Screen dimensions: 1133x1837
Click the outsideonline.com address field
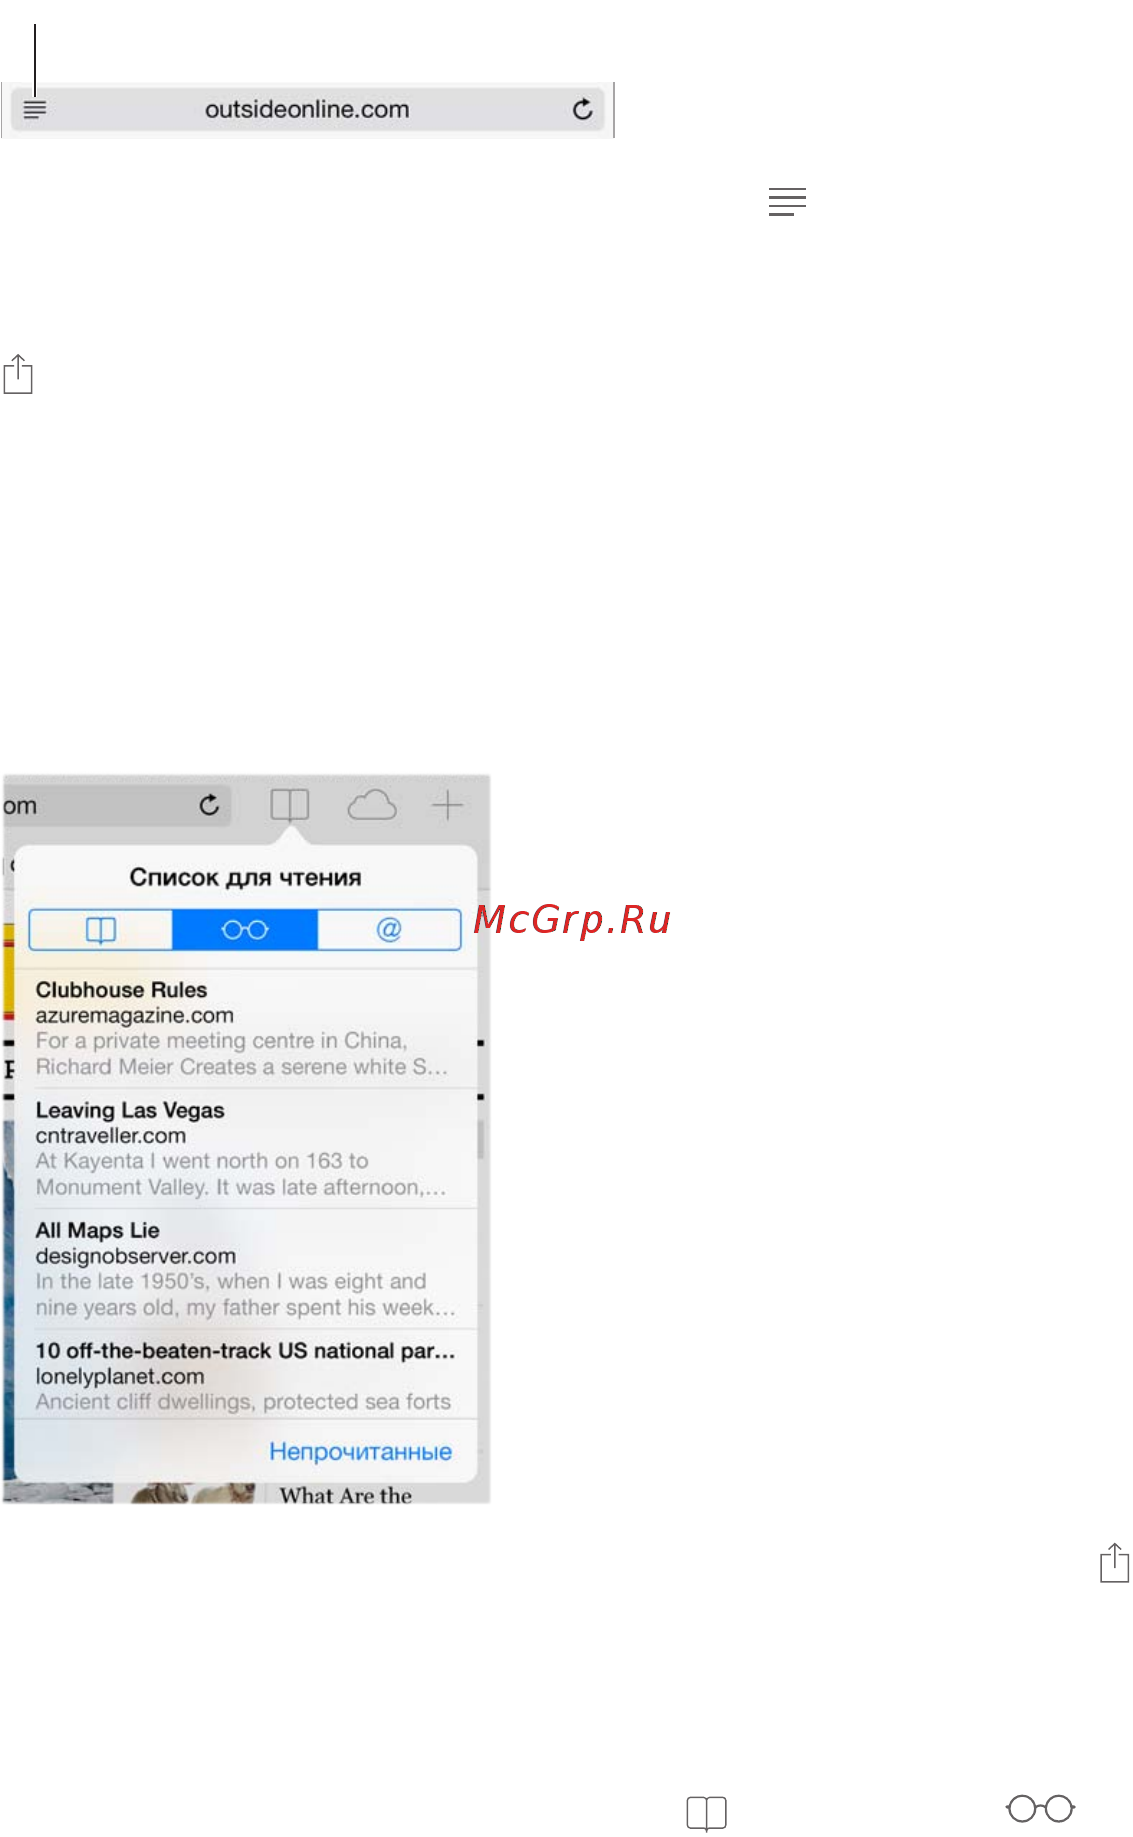[307, 110]
